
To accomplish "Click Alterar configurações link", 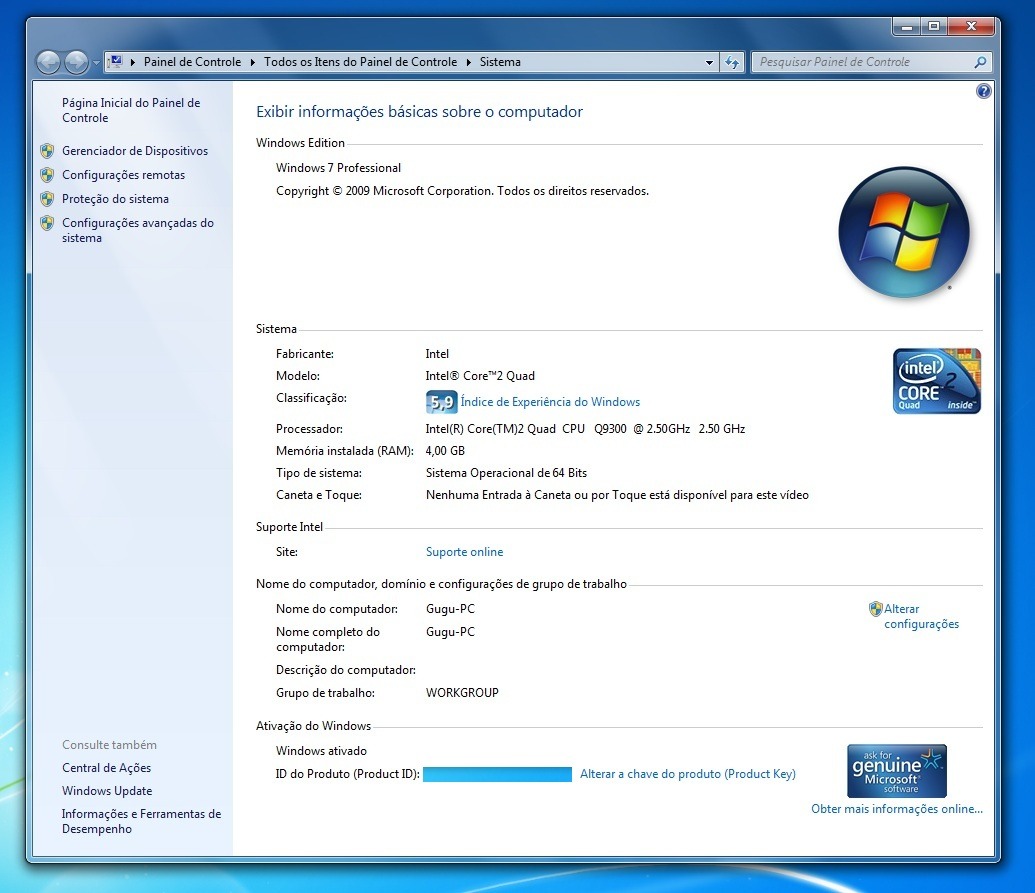I will click(x=921, y=616).
